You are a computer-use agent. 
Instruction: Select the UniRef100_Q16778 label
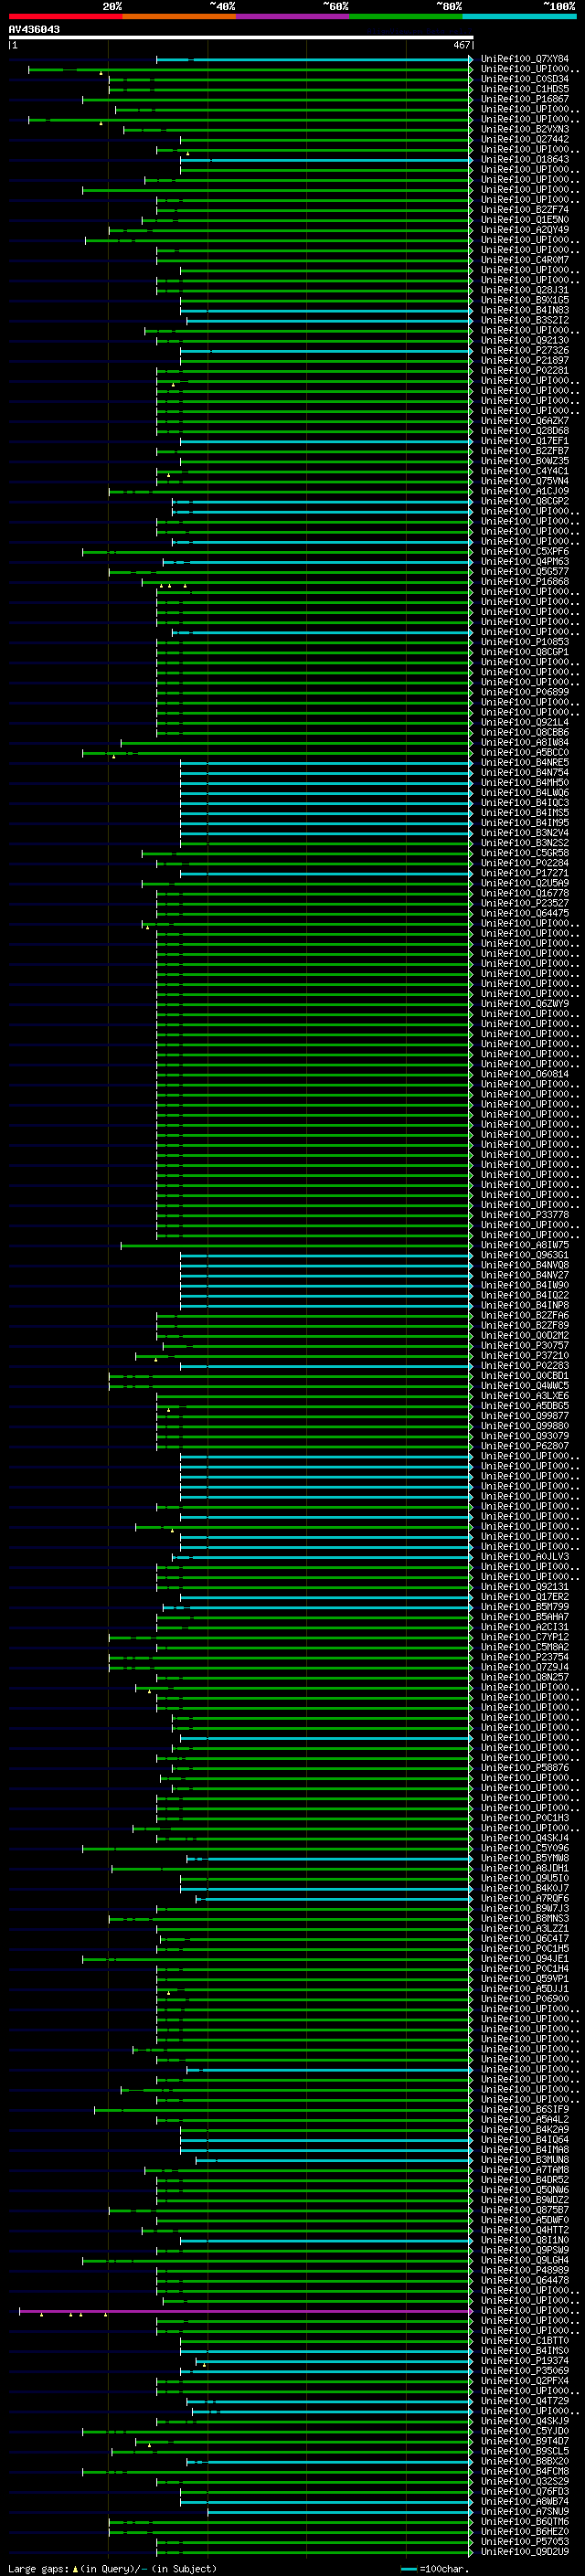coord(524,894)
